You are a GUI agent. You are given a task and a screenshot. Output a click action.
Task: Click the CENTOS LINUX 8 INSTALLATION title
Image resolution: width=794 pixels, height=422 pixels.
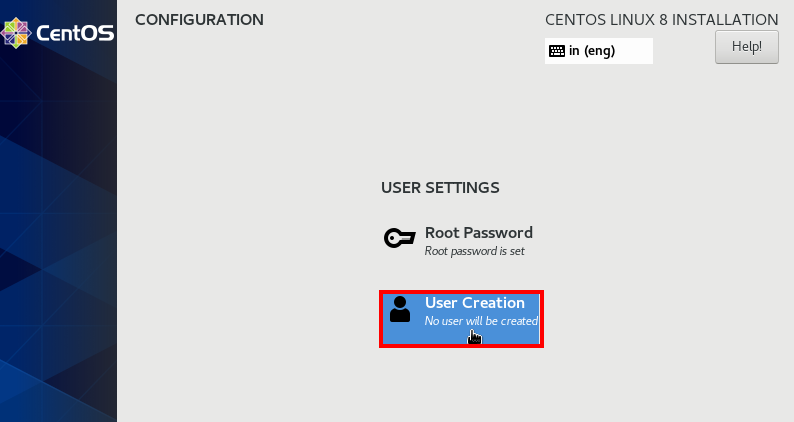tap(661, 20)
